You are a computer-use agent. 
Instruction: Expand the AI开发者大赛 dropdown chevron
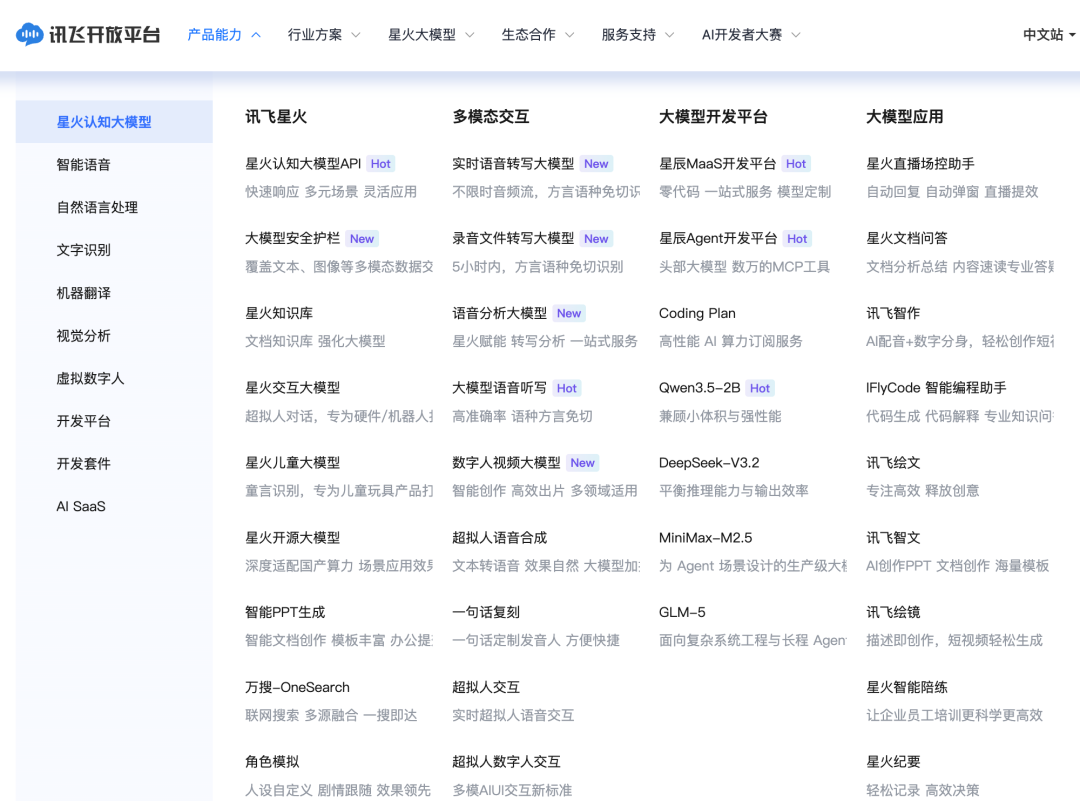[x=796, y=35]
